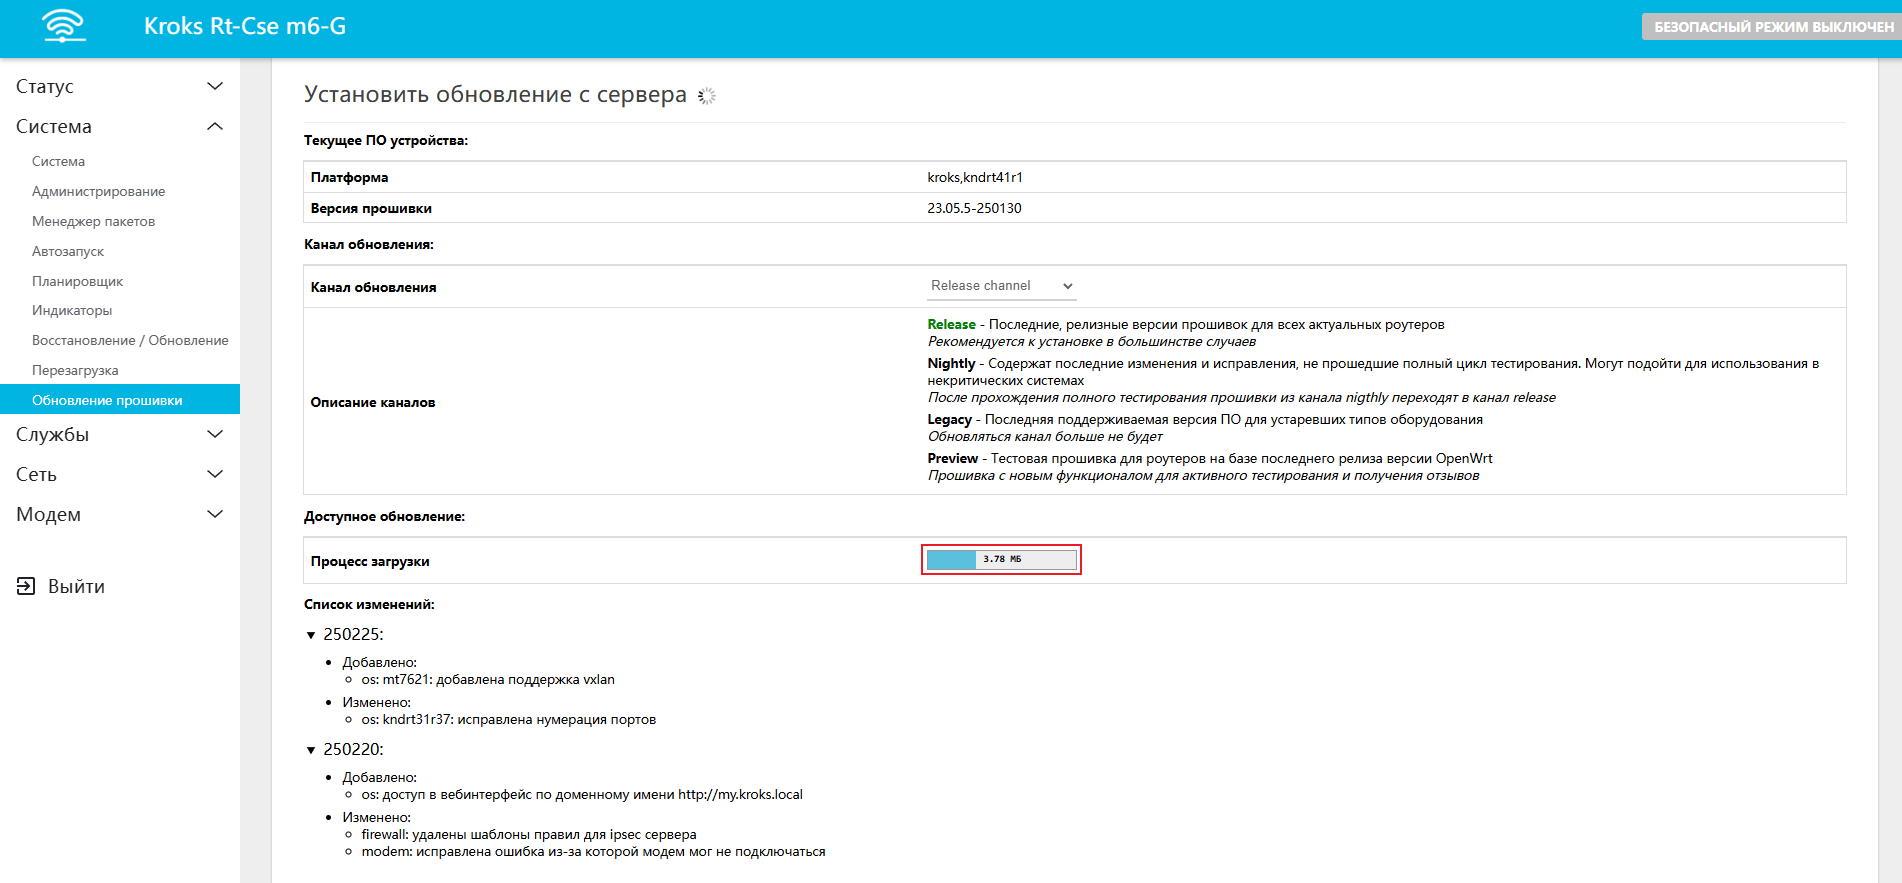Collapse the Система section chevron
This screenshot has height=883, width=1902.
[214, 126]
